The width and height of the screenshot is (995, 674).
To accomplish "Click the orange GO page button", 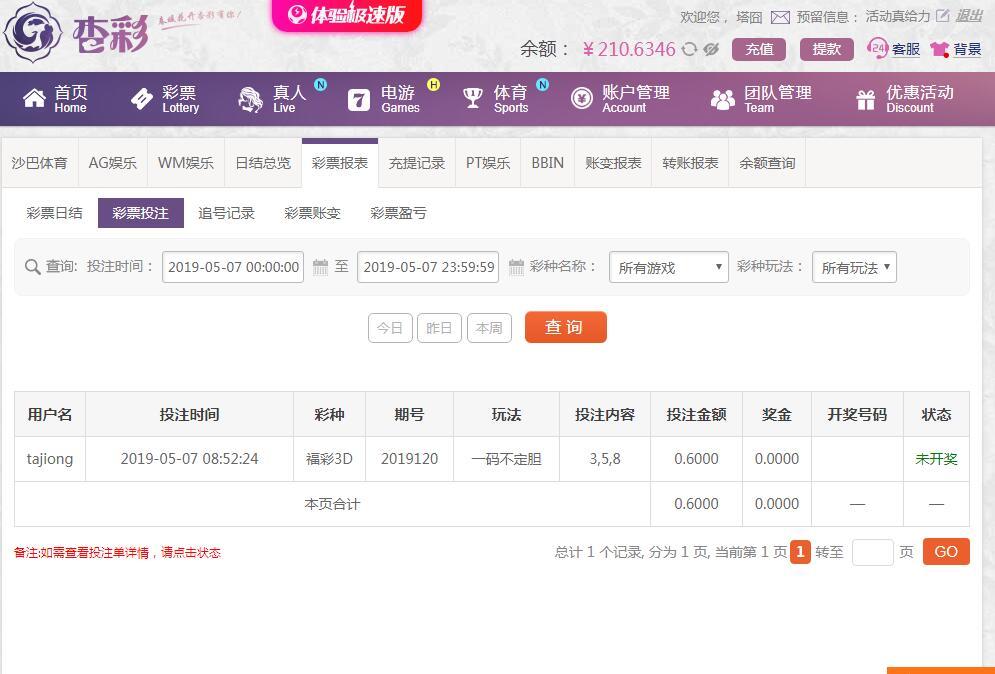I will 946,552.
